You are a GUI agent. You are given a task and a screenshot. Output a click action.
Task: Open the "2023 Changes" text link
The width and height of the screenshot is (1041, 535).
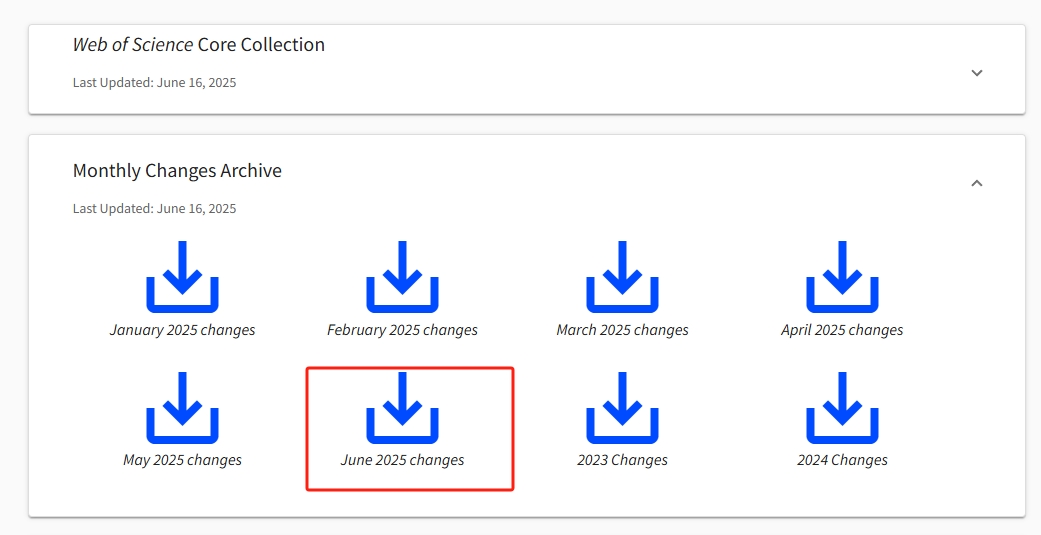622,460
